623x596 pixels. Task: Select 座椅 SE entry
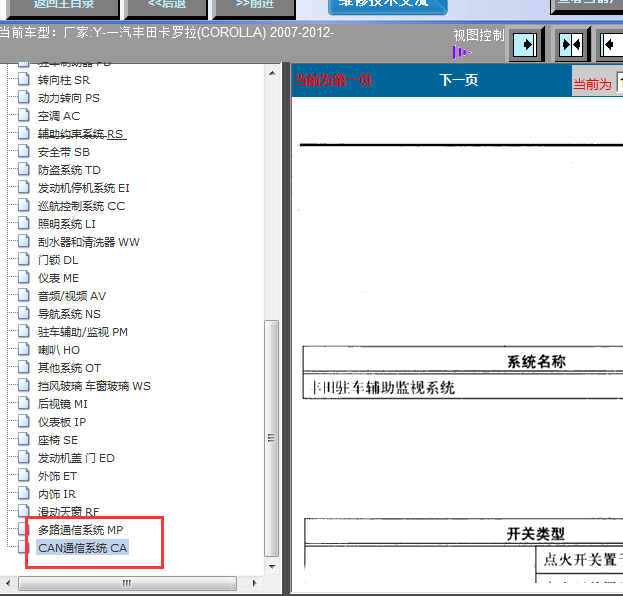[58, 440]
